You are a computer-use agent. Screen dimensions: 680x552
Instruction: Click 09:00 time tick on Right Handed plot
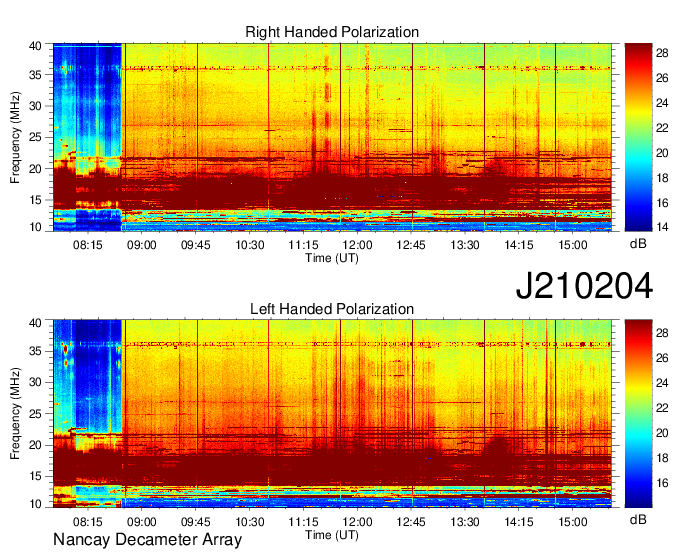click(141, 245)
